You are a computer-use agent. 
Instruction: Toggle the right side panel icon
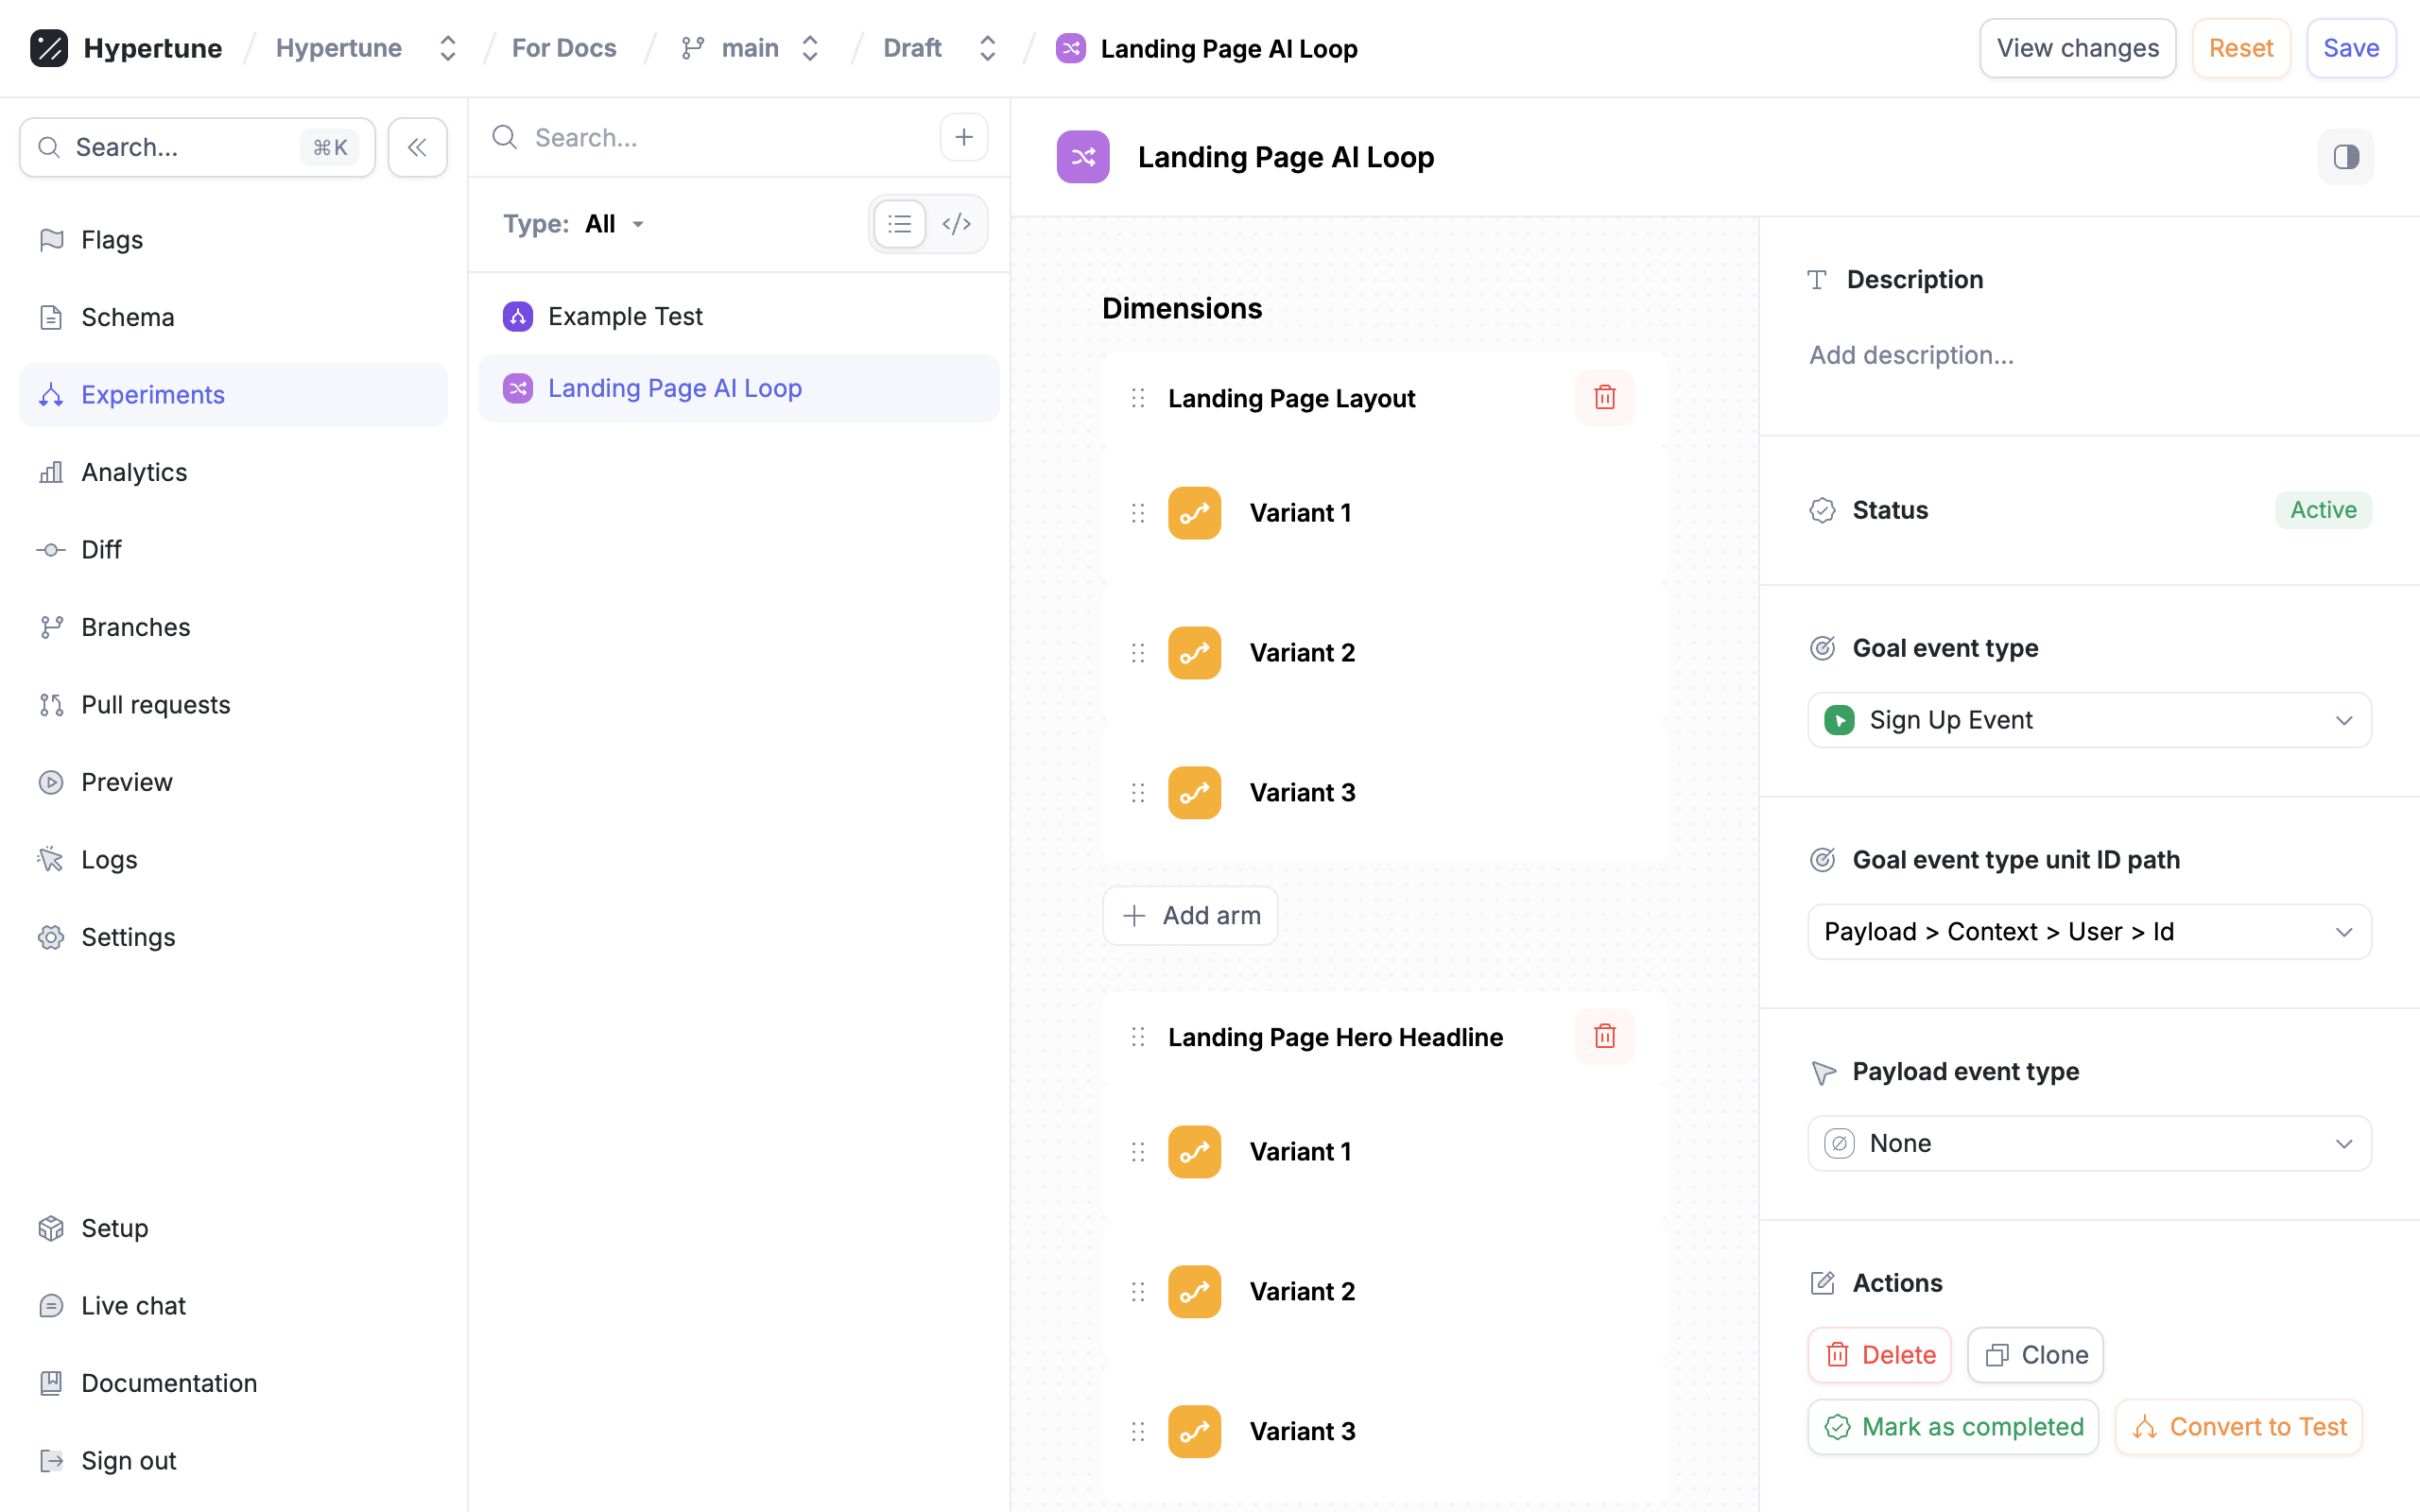[2345, 157]
